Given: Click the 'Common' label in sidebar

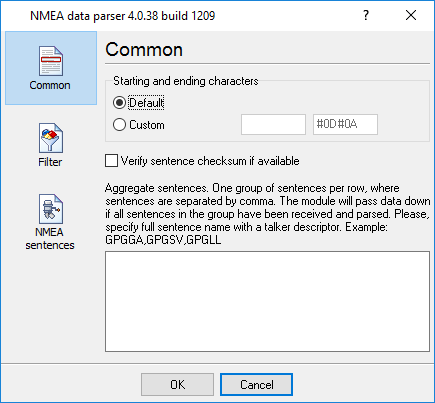Looking at the screenshot, I should (50, 85).
